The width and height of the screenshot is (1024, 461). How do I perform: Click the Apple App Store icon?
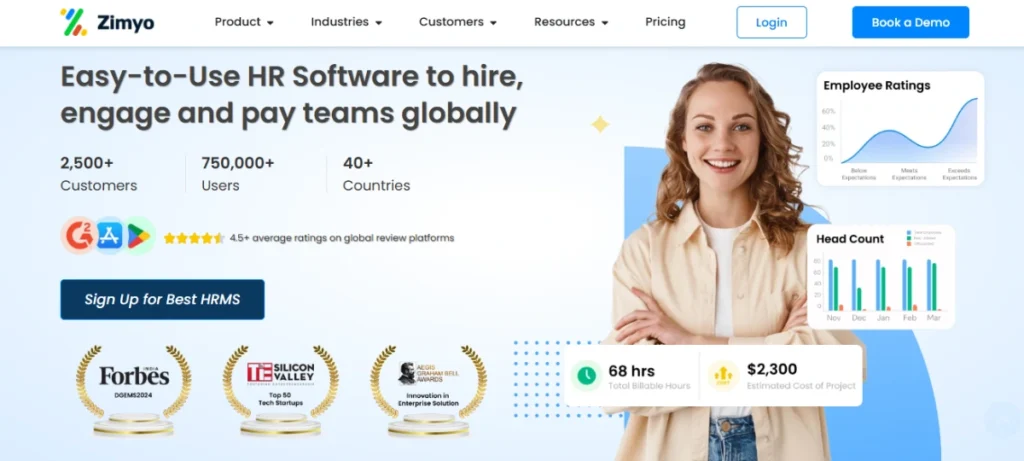109,235
